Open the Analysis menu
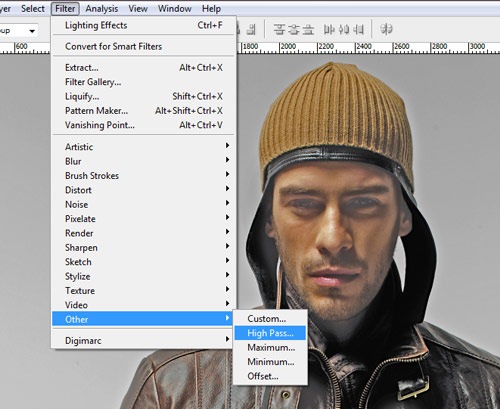This screenshot has height=409, width=500. coord(102,8)
